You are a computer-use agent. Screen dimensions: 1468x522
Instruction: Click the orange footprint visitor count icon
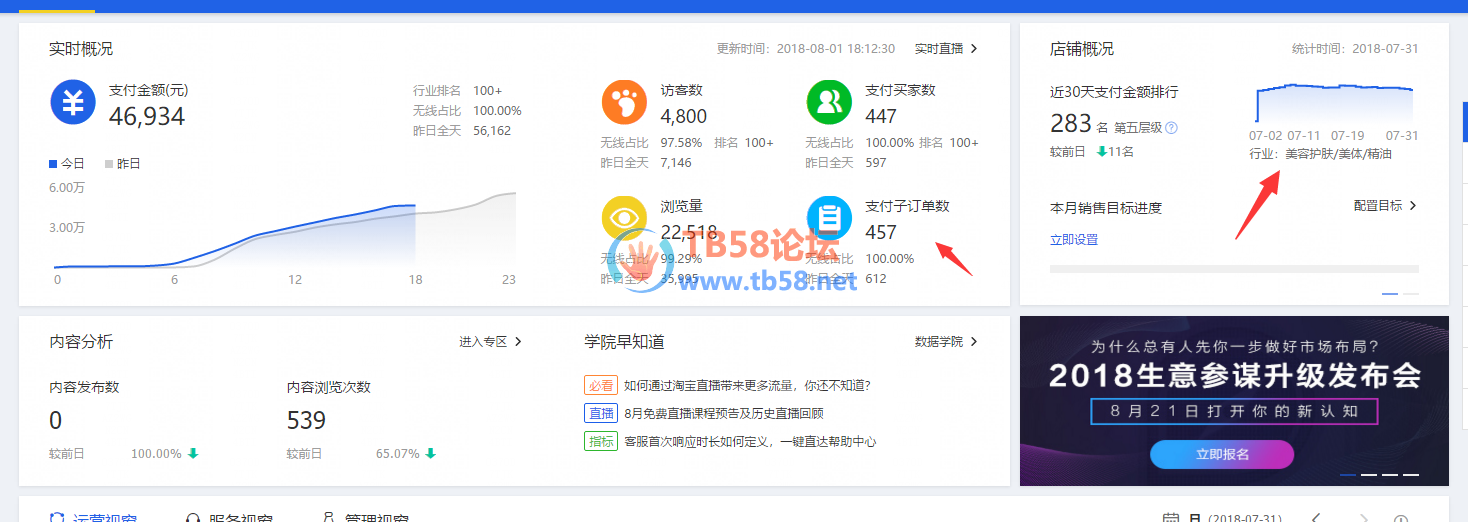click(624, 103)
